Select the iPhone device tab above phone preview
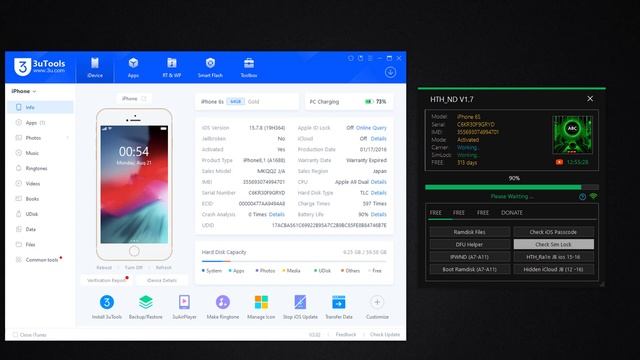 coord(133,99)
